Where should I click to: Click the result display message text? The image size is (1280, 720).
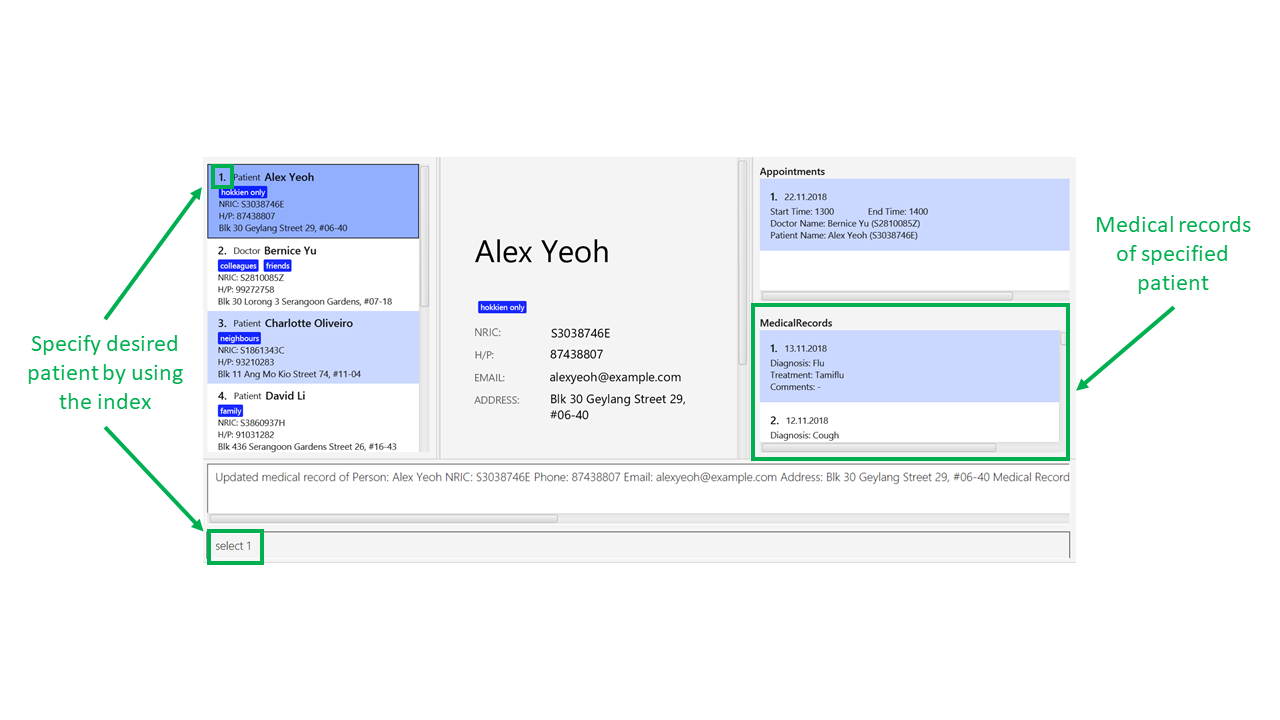(642, 477)
